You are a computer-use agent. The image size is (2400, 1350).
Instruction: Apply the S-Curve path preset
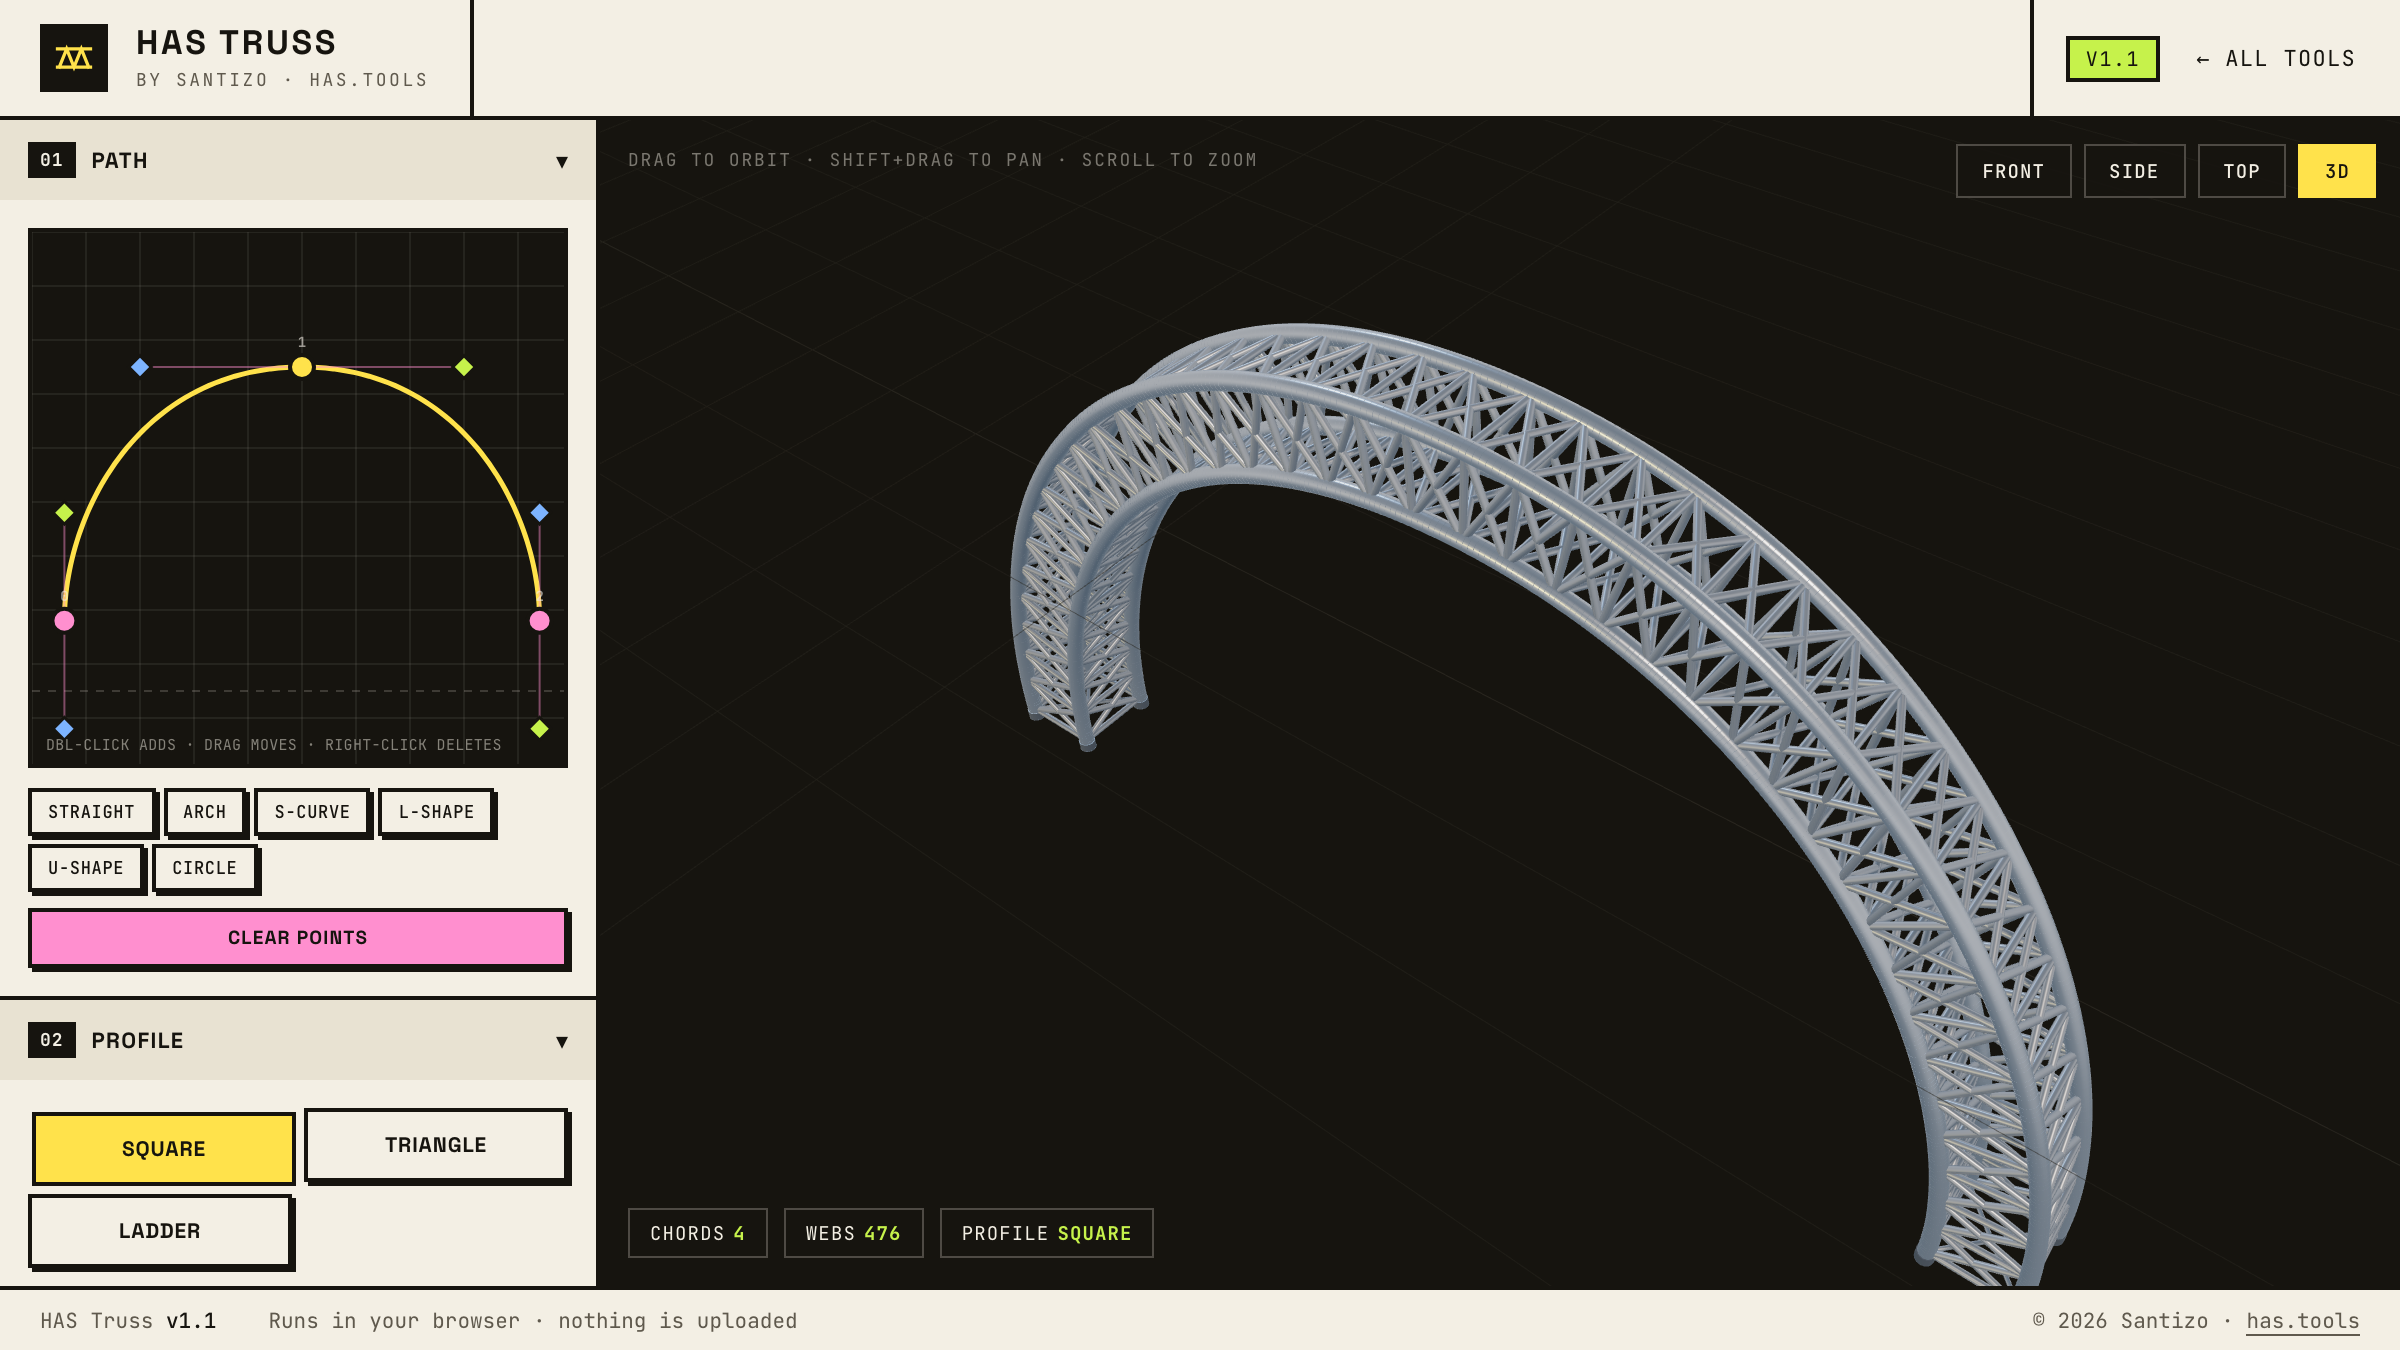[312, 812]
